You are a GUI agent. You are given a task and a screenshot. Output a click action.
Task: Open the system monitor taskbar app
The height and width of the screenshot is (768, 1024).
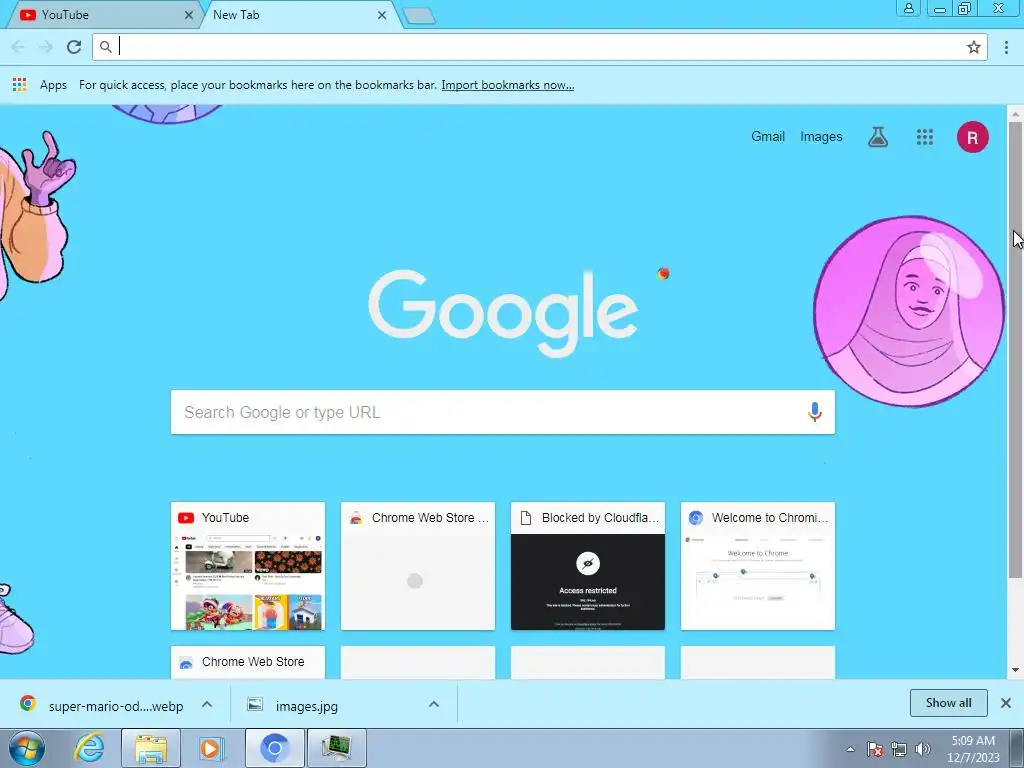336,748
